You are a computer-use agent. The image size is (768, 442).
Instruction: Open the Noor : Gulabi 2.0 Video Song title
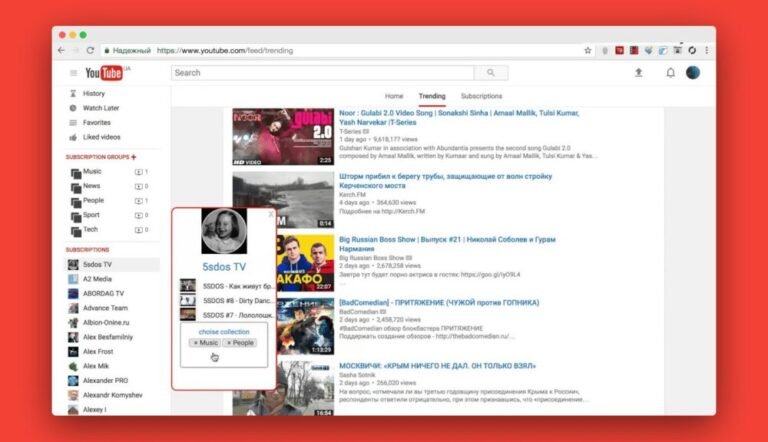click(459, 118)
